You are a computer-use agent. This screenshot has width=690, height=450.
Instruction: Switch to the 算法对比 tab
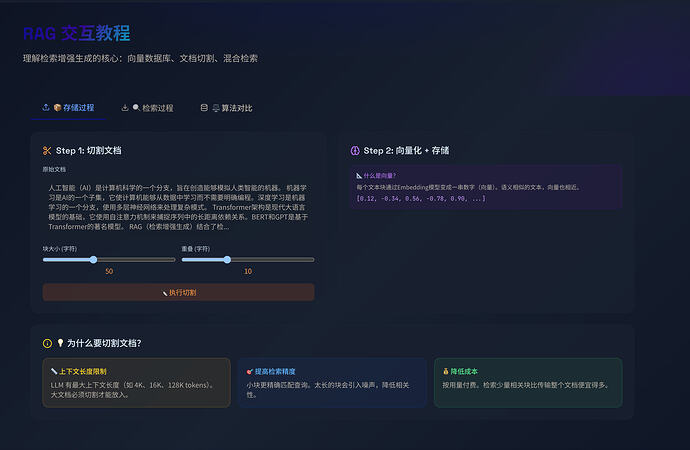pos(227,108)
